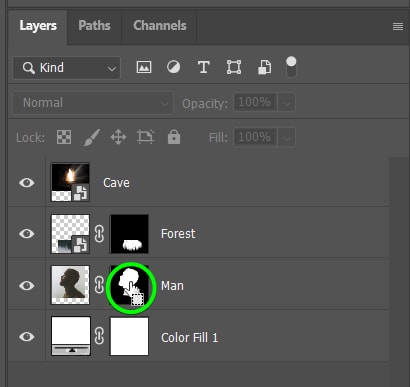Select the Forest layer thumbnail
This screenshot has width=410, height=387.
70,234
